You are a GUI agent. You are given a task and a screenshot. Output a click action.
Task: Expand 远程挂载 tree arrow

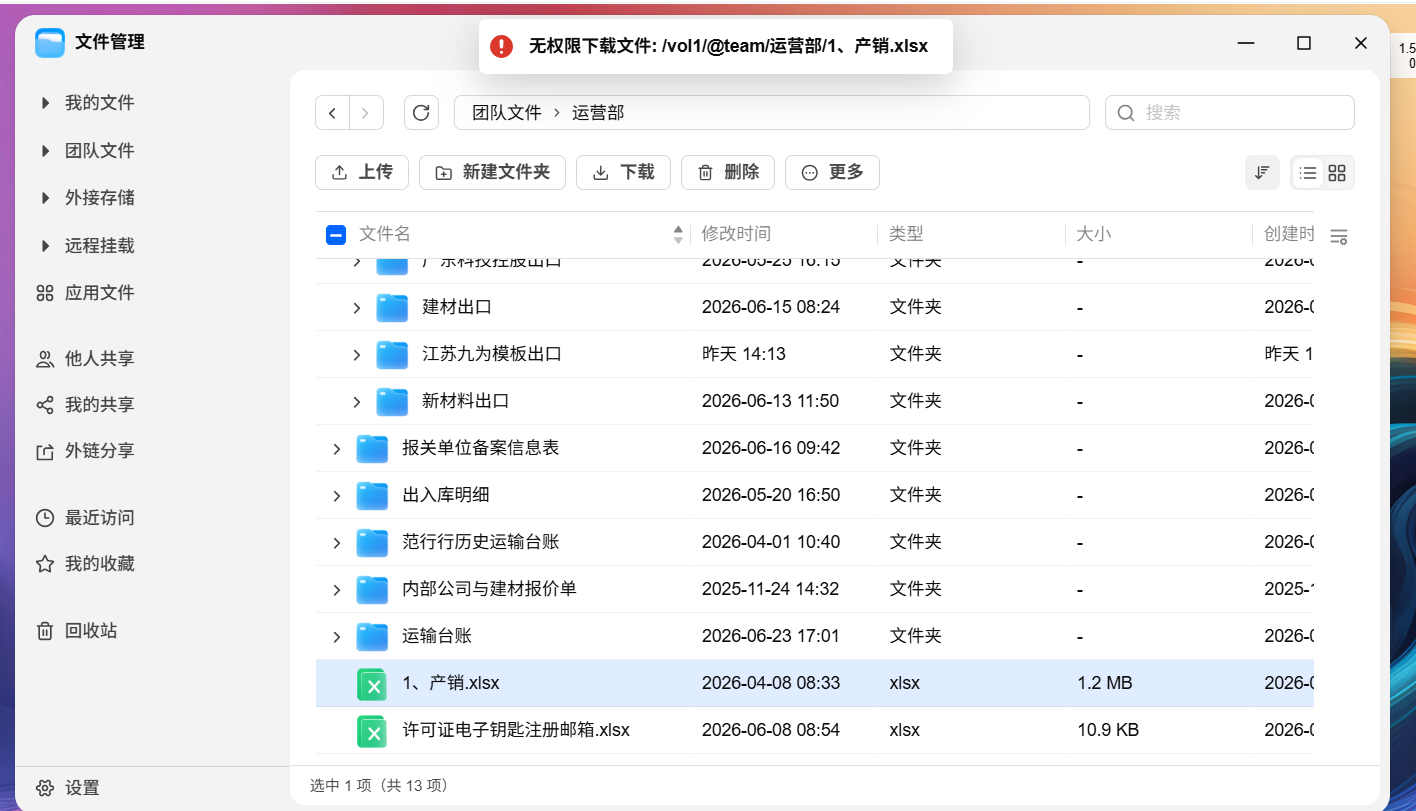45,246
